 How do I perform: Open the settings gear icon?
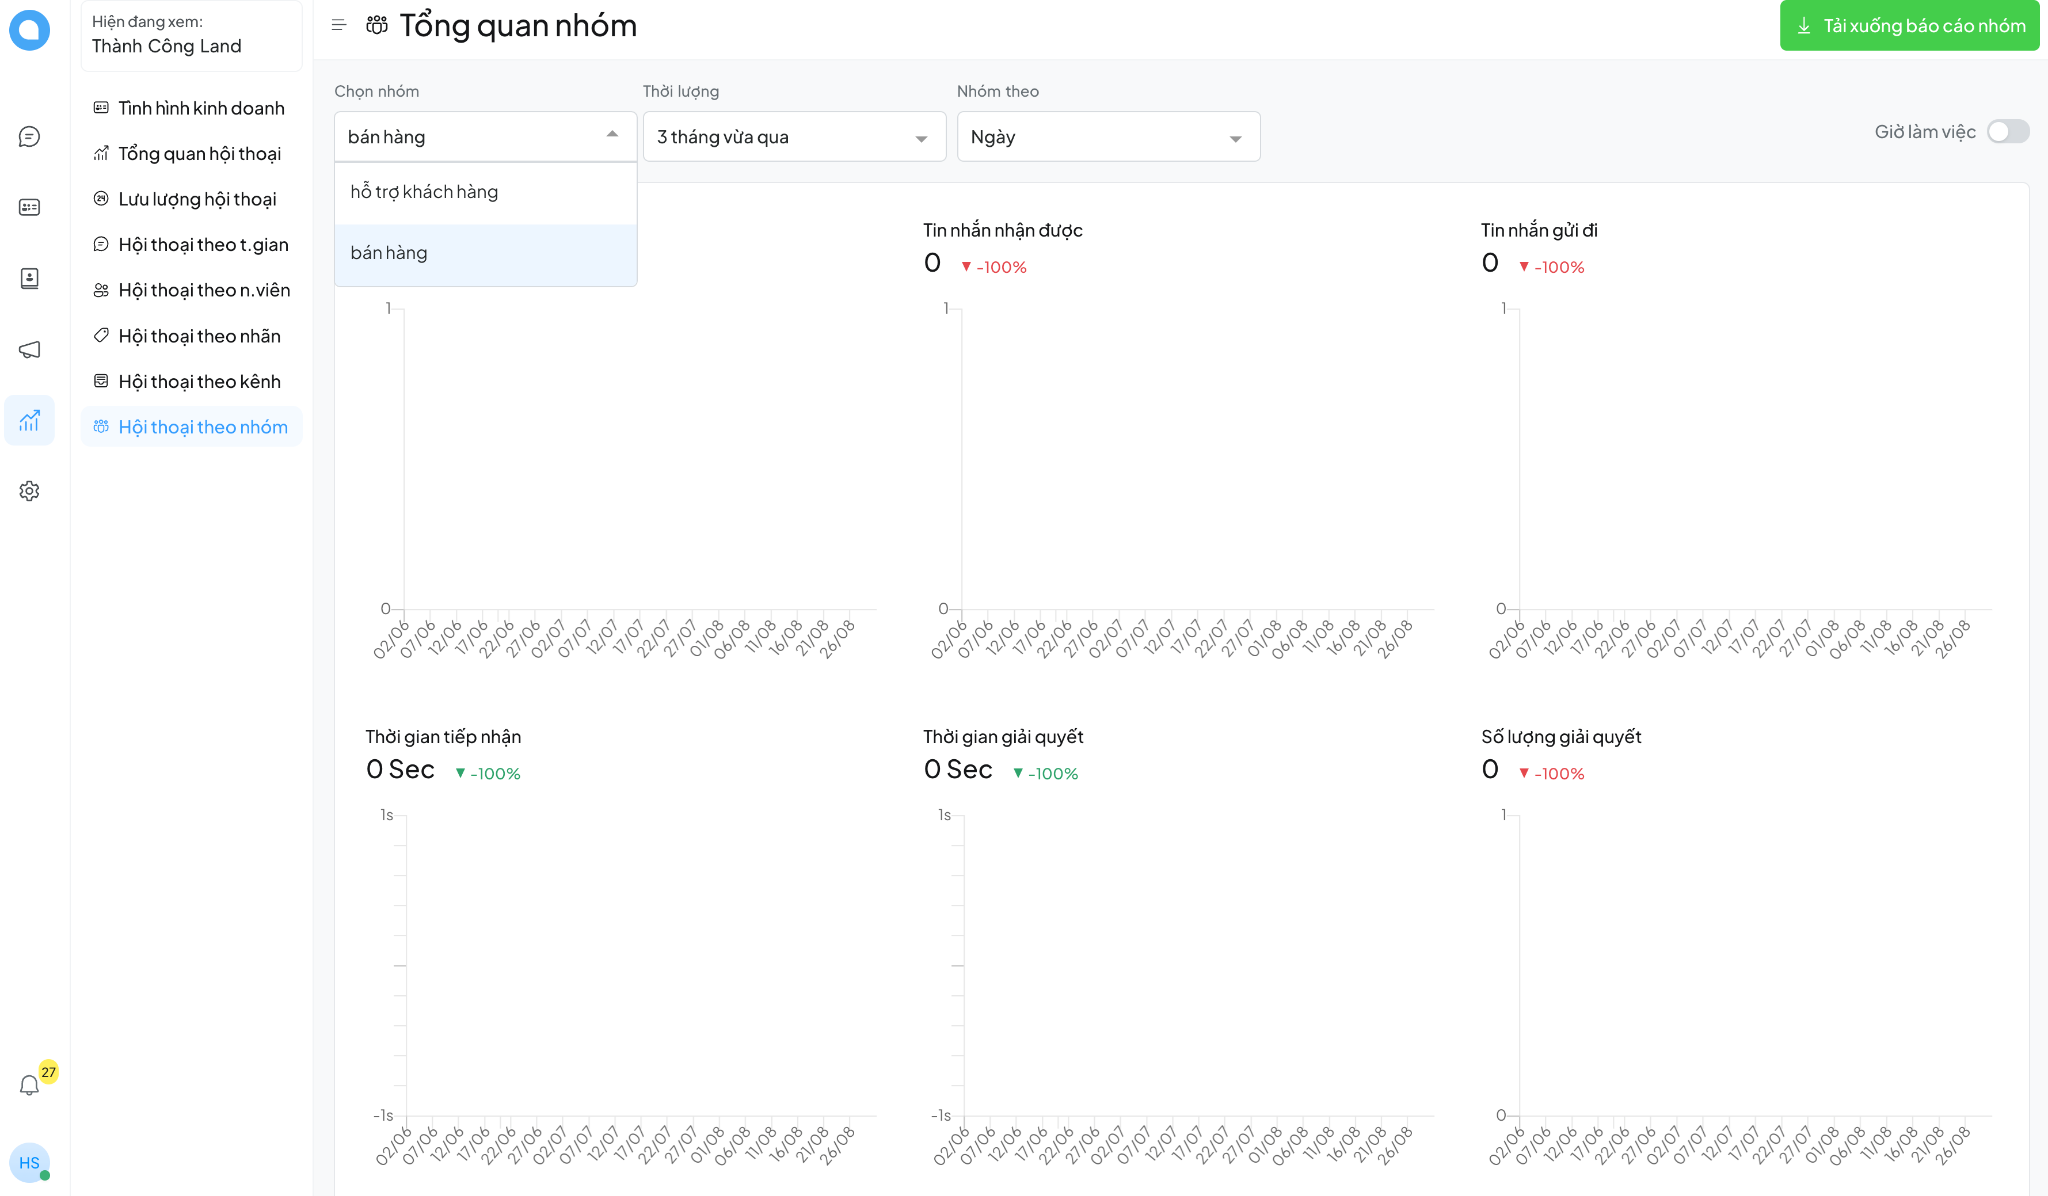pyautogui.click(x=29, y=491)
